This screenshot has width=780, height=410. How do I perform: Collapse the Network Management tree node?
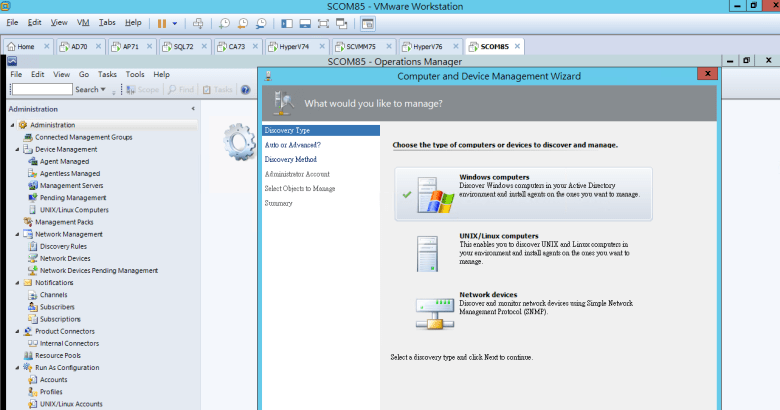(x=17, y=234)
